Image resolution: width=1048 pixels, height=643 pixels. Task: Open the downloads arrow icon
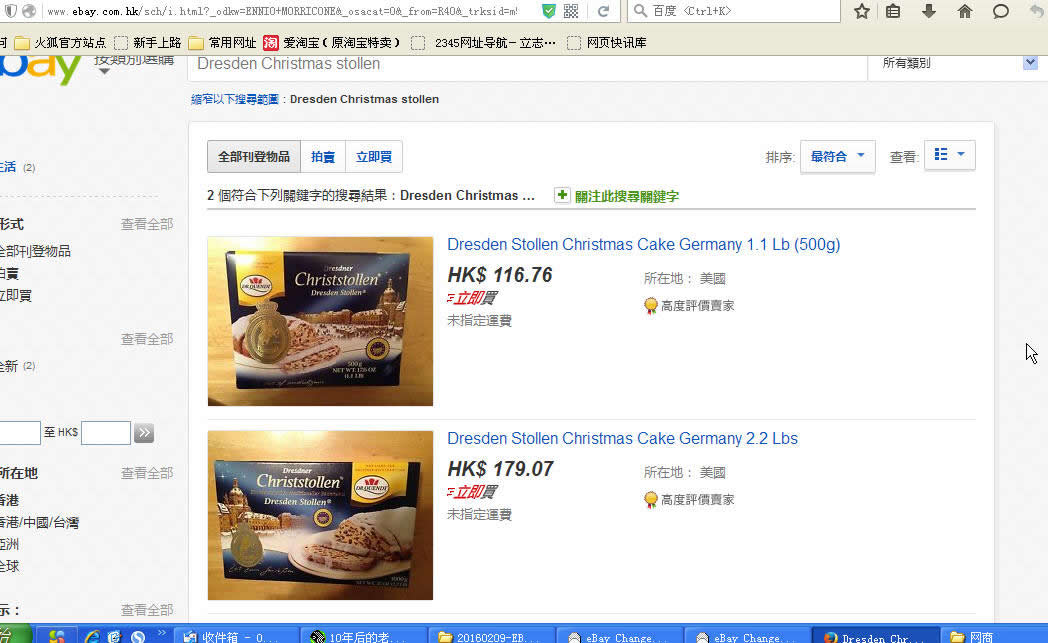928,11
